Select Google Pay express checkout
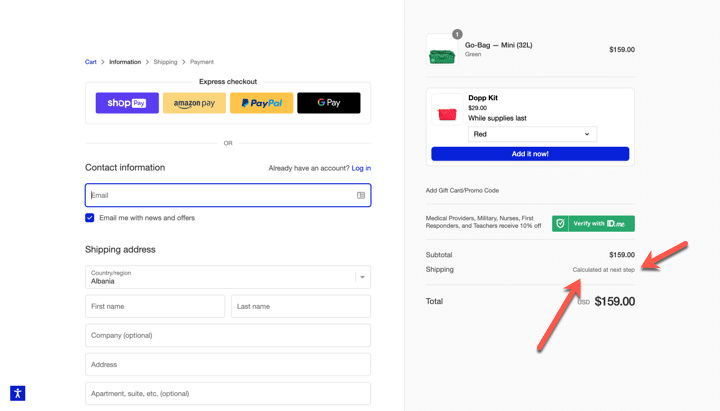This screenshot has height=411, width=720. point(329,103)
